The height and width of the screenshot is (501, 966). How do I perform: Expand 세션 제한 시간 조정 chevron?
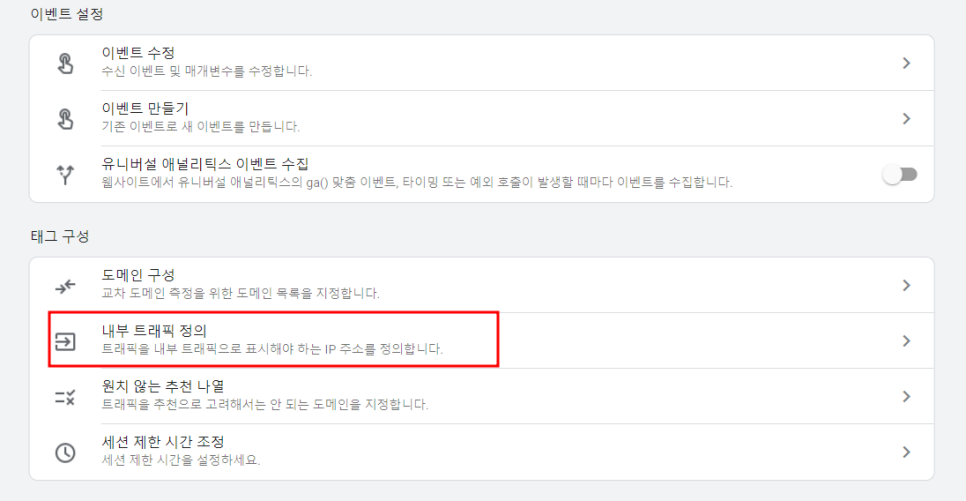click(x=906, y=452)
